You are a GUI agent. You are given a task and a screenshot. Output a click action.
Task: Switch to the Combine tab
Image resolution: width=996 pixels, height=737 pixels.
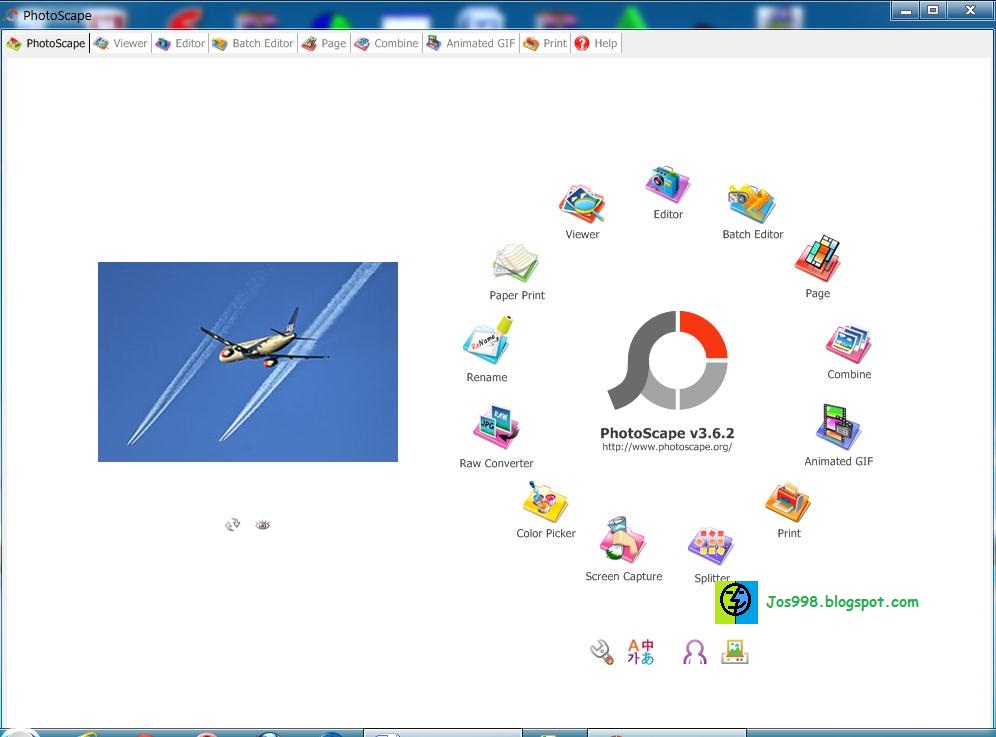tap(386, 43)
